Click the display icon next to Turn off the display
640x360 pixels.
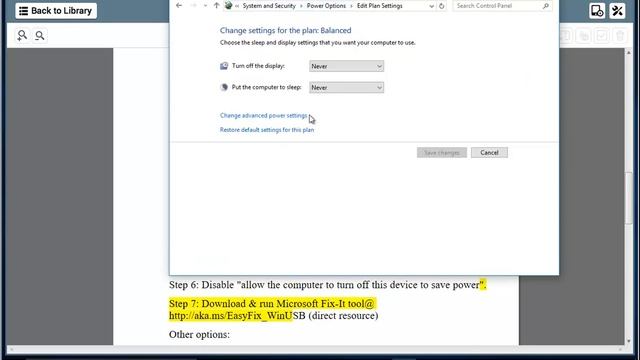click(x=224, y=66)
